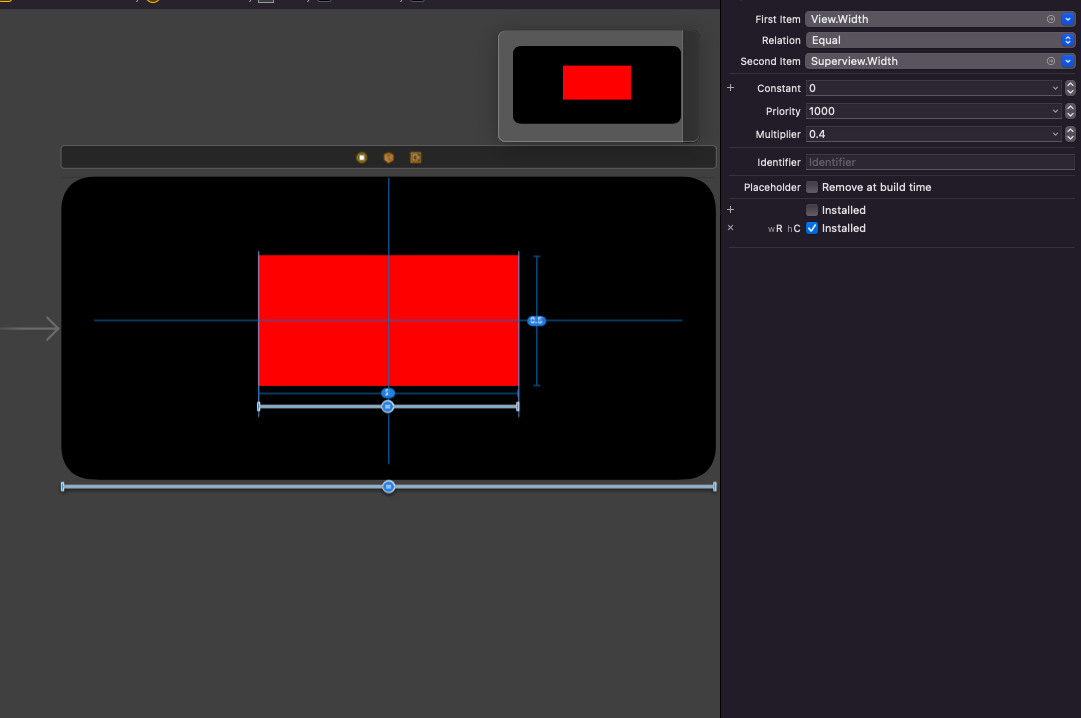
Task: Click the View Controller yellow icon
Action: click(361, 158)
